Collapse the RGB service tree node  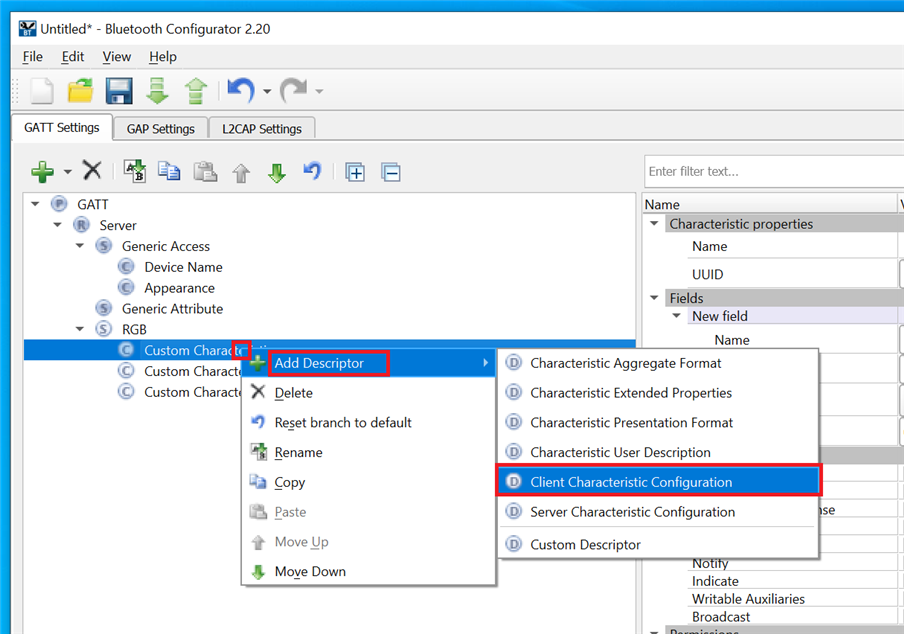(x=80, y=329)
